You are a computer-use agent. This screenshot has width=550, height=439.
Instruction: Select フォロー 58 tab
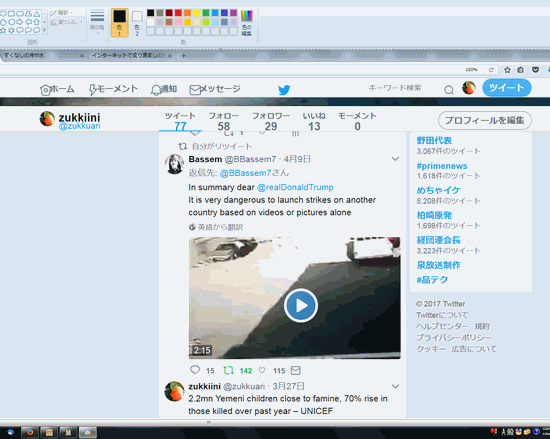coord(223,121)
